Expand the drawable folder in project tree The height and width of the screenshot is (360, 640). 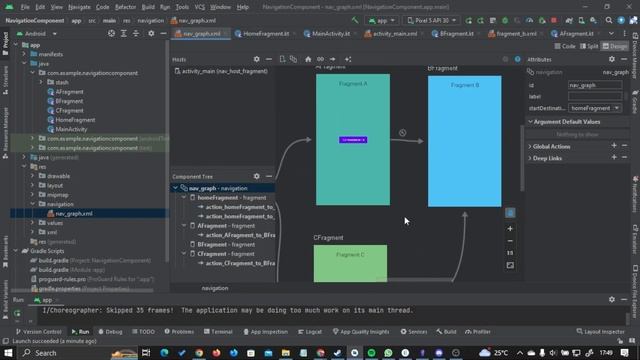click(33, 176)
